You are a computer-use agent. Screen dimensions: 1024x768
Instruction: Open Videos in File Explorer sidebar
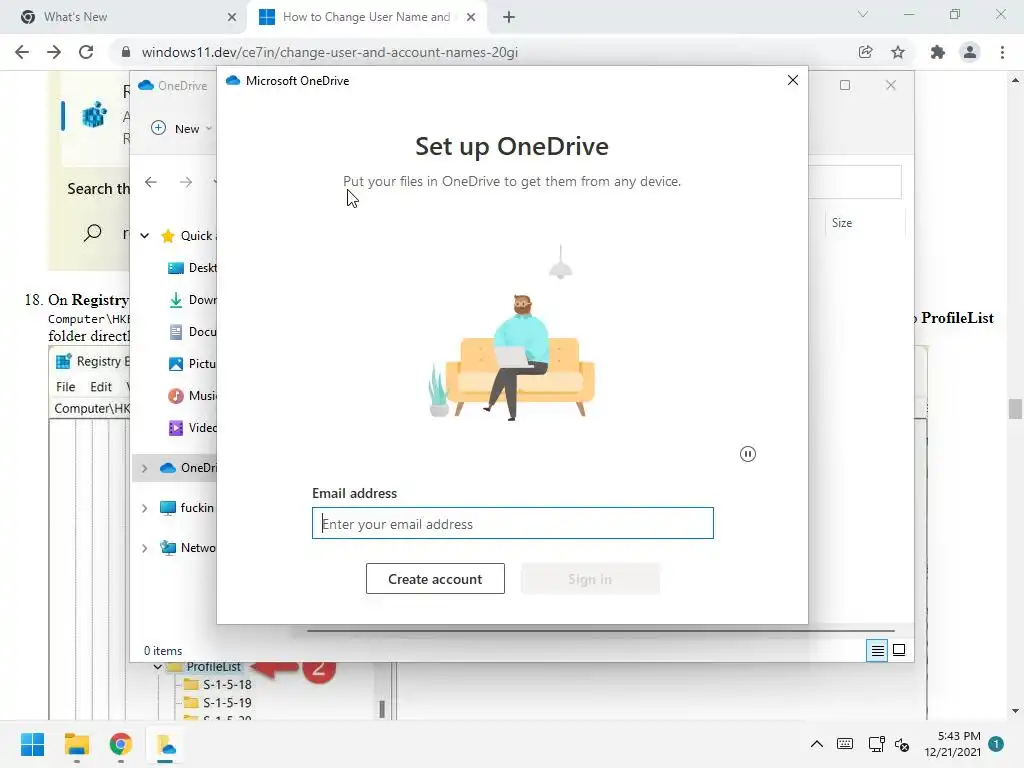tap(192, 428)
